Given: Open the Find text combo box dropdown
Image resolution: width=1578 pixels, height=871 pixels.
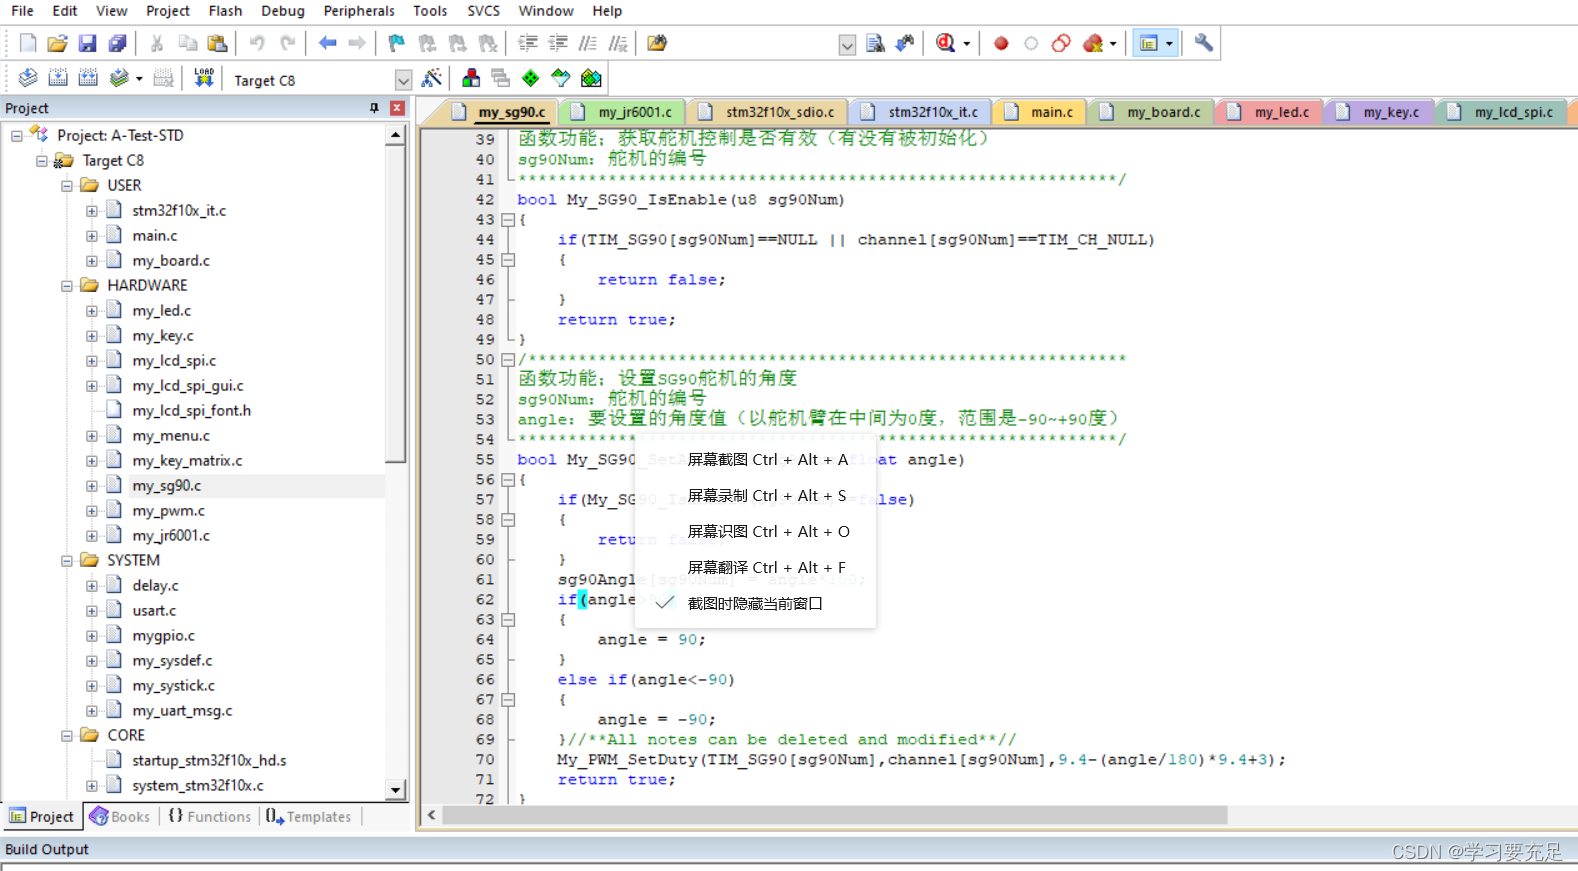Looking at the screenshot, I should pos(847,45).
